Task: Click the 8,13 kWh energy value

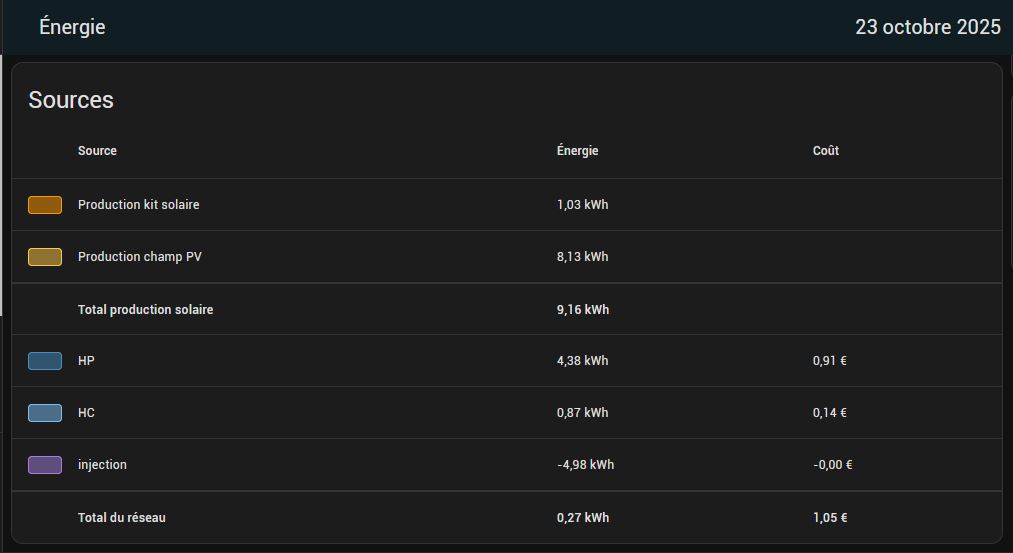Action: pos(582,257)
